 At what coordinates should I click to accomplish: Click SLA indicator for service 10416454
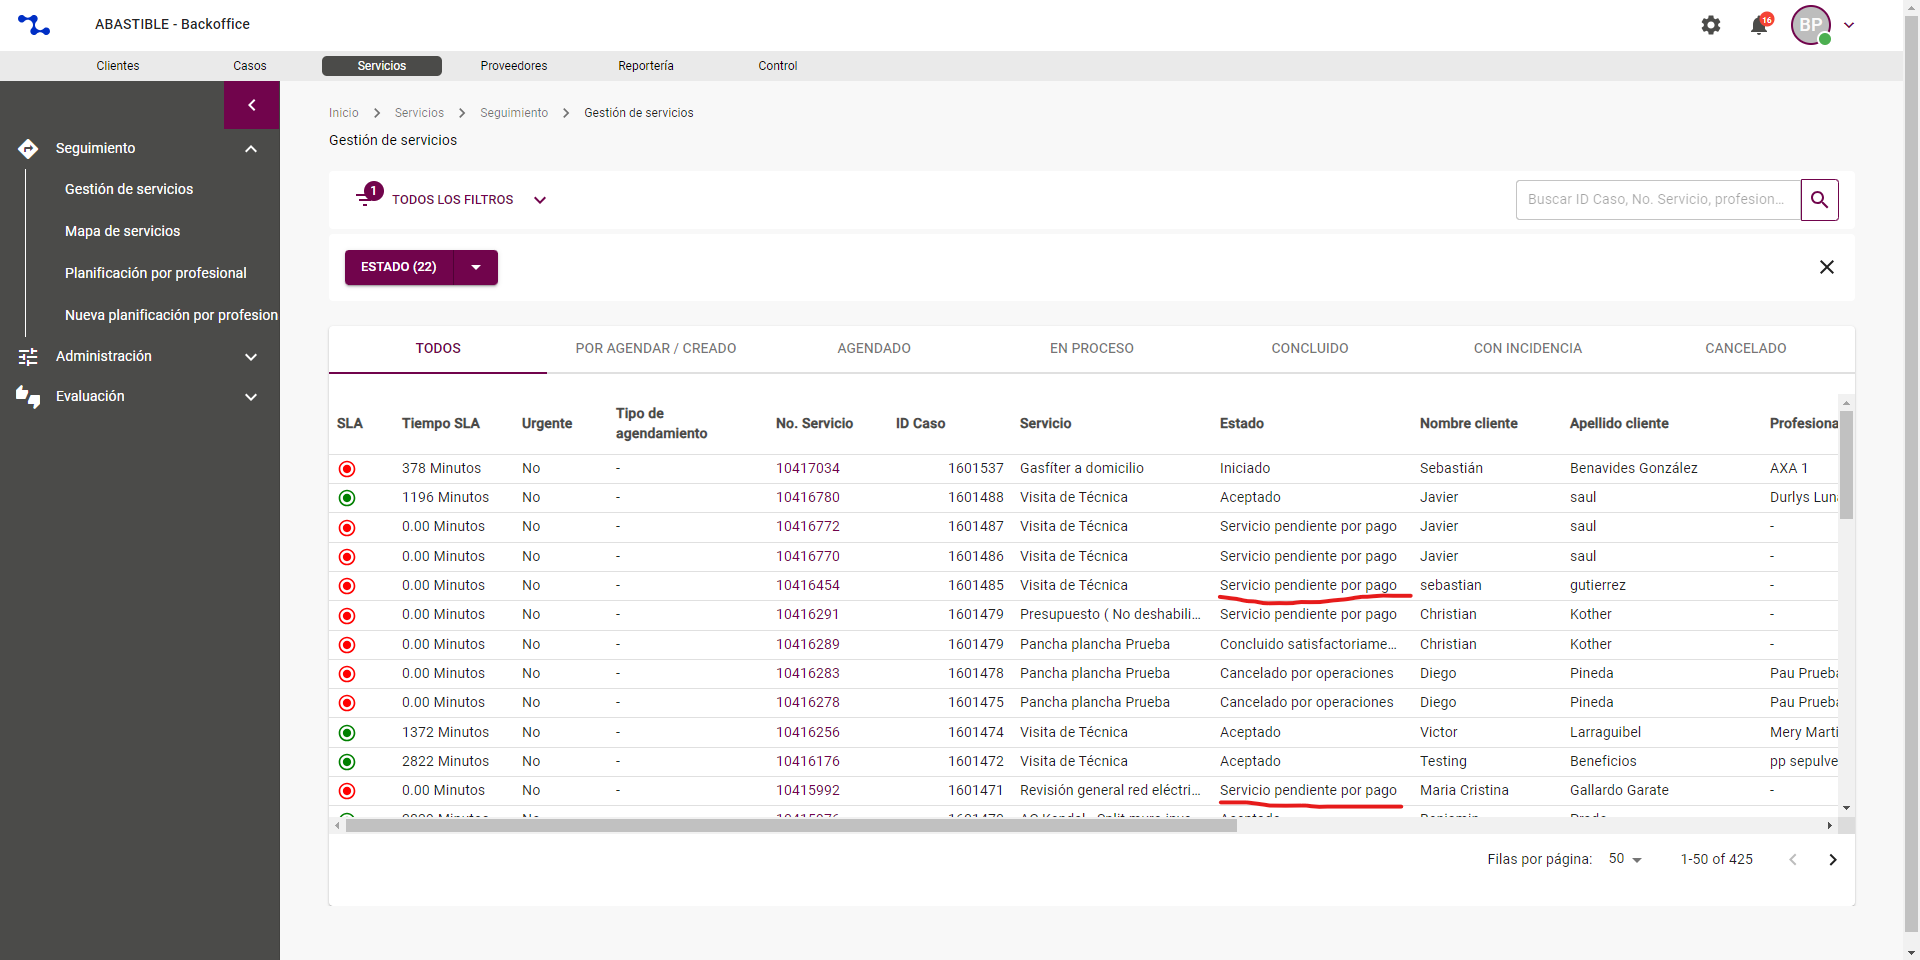click(347, 586)
